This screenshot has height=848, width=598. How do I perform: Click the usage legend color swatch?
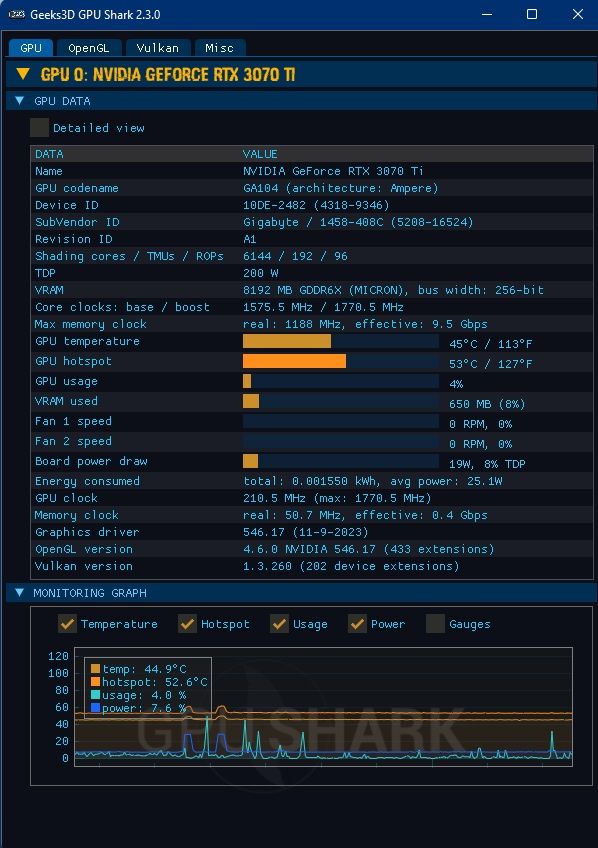(95, 695)
